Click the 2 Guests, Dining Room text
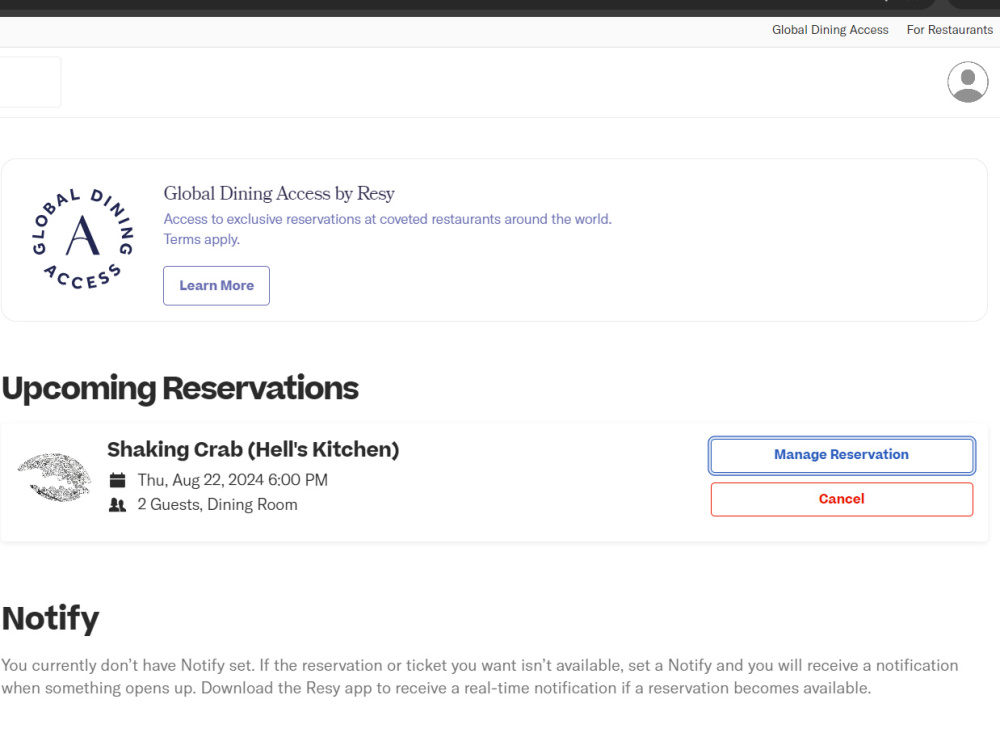 [217, 504]
